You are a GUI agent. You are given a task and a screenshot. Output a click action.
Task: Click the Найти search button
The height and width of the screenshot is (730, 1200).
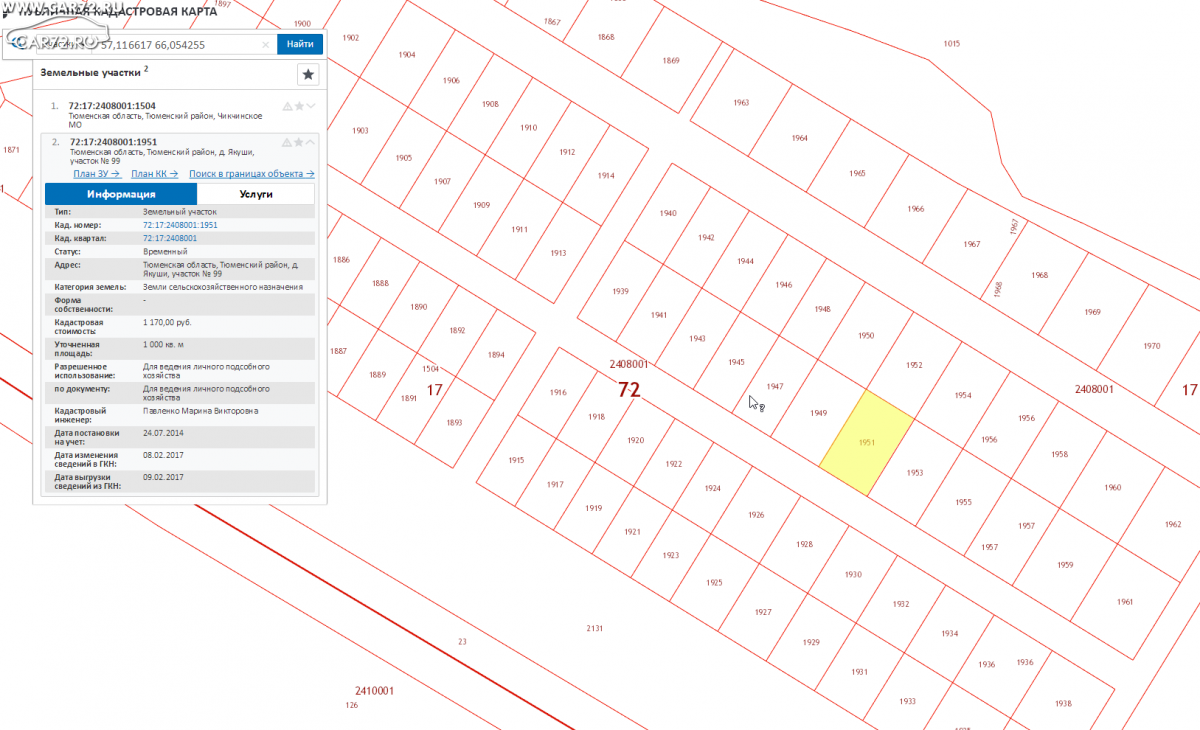pyautogui.click(x=300, y=44)
